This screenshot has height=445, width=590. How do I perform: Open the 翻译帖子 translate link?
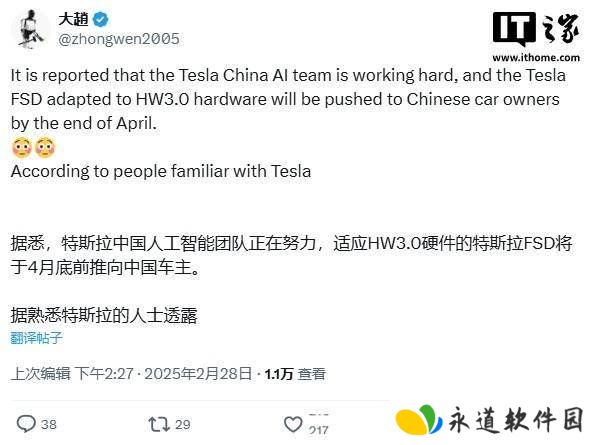click(x=36, y=338)
